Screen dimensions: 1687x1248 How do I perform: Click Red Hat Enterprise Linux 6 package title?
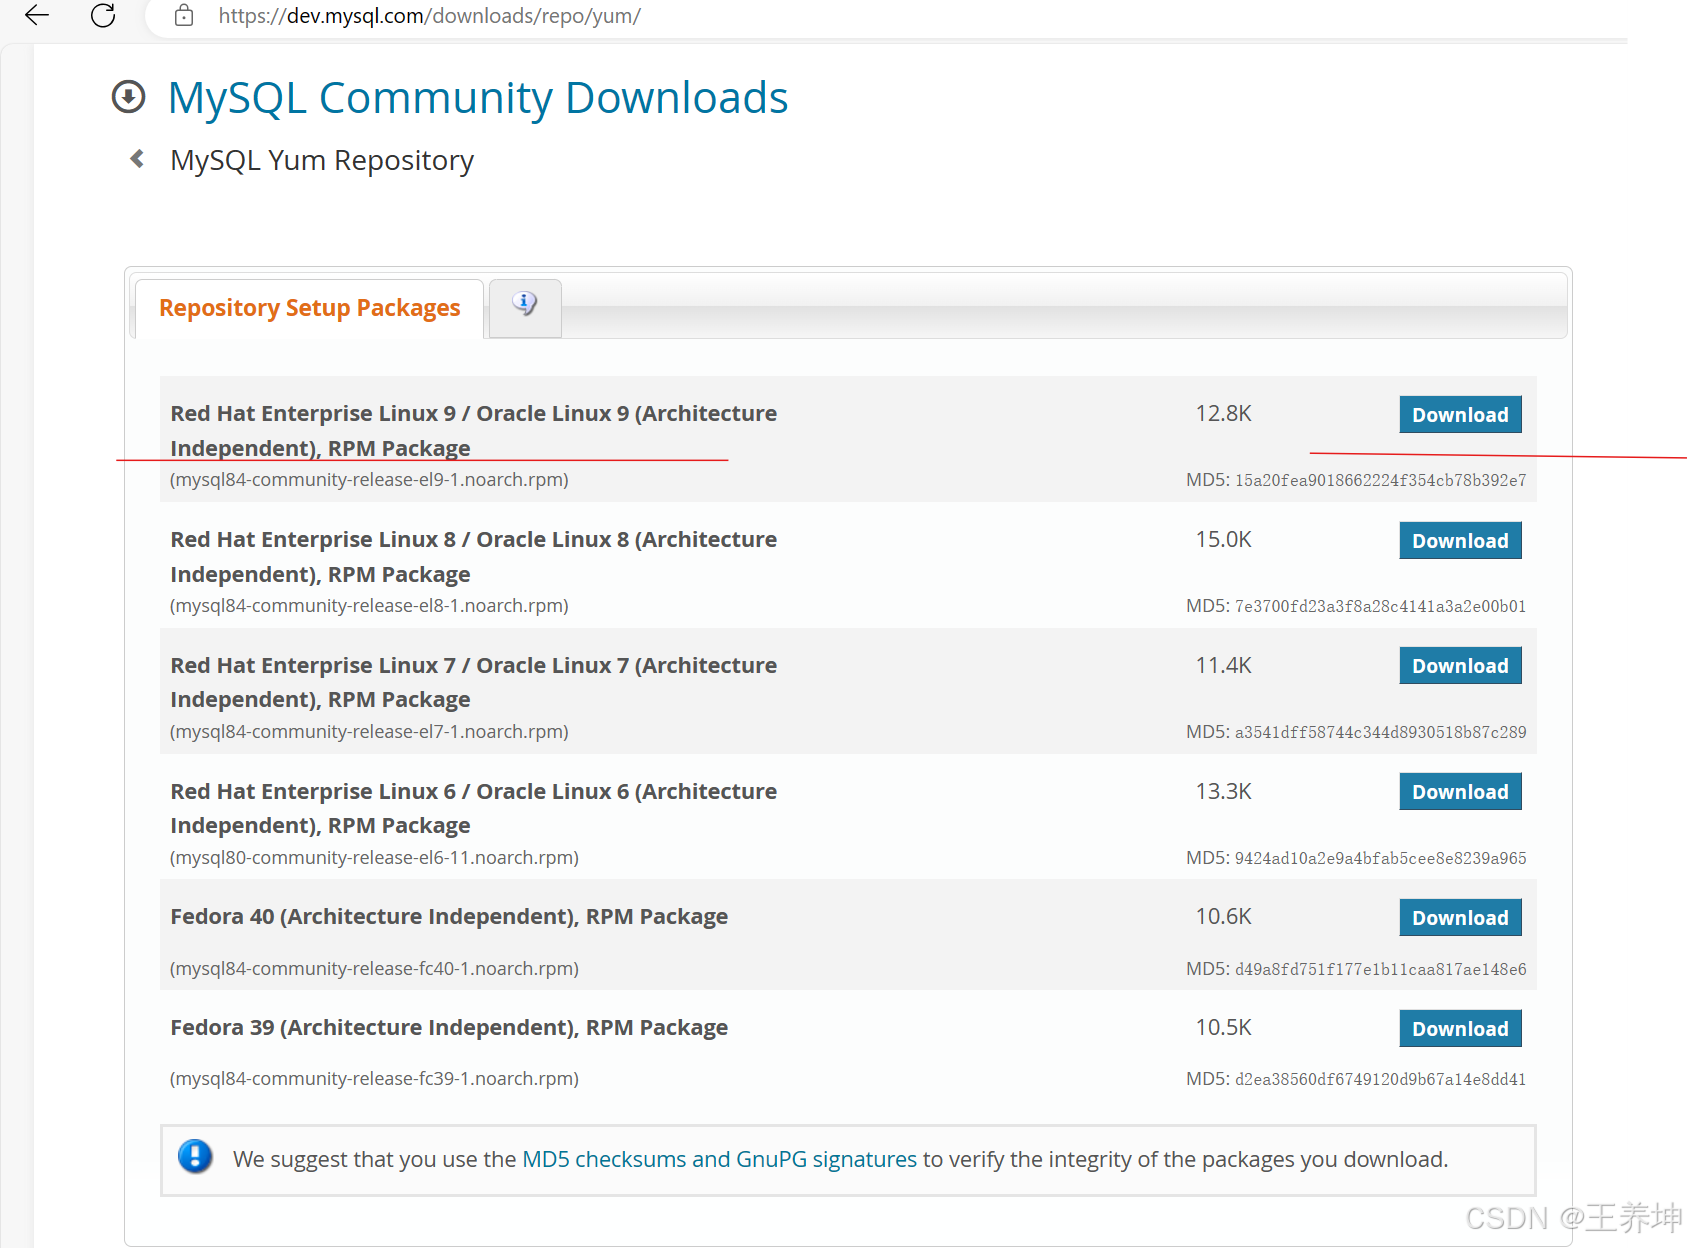coord(473,809)
